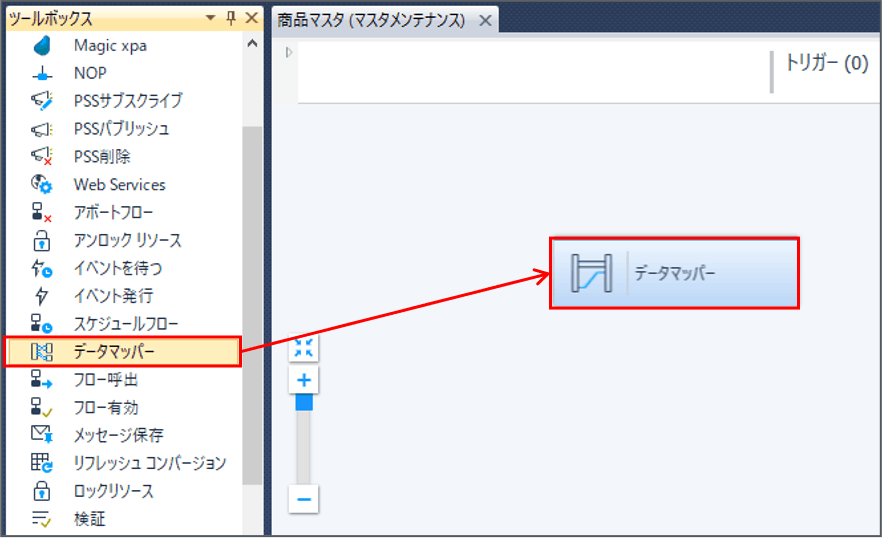The width and height of the screenshot is (882, 538).
Task: Select the アボートフロー icon
Action: tap(41, 213)
